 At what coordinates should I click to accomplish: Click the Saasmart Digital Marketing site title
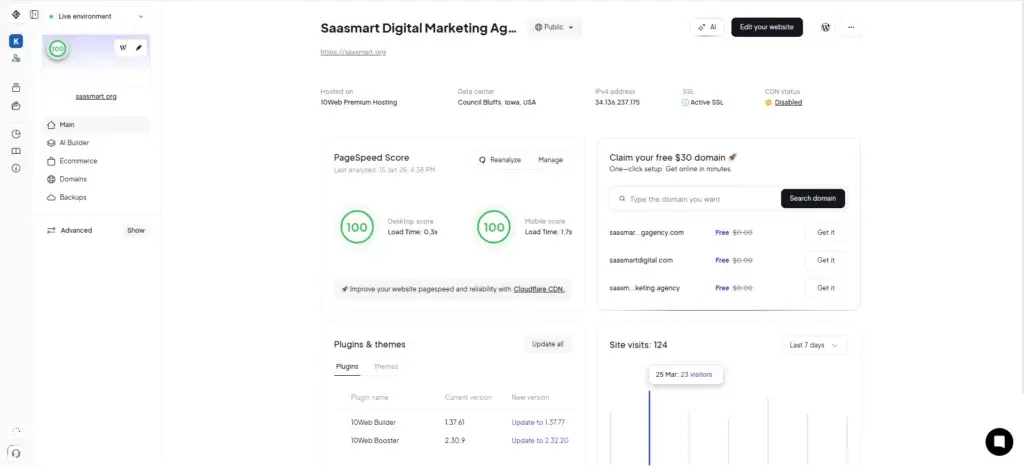419,28
